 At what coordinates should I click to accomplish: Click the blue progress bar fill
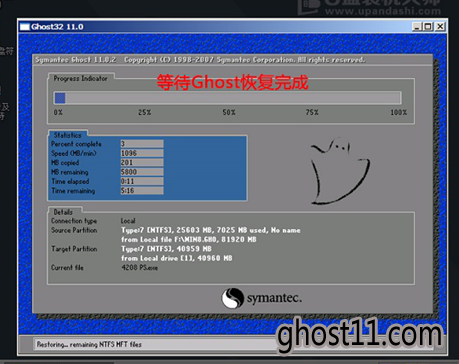pos(60,98)
